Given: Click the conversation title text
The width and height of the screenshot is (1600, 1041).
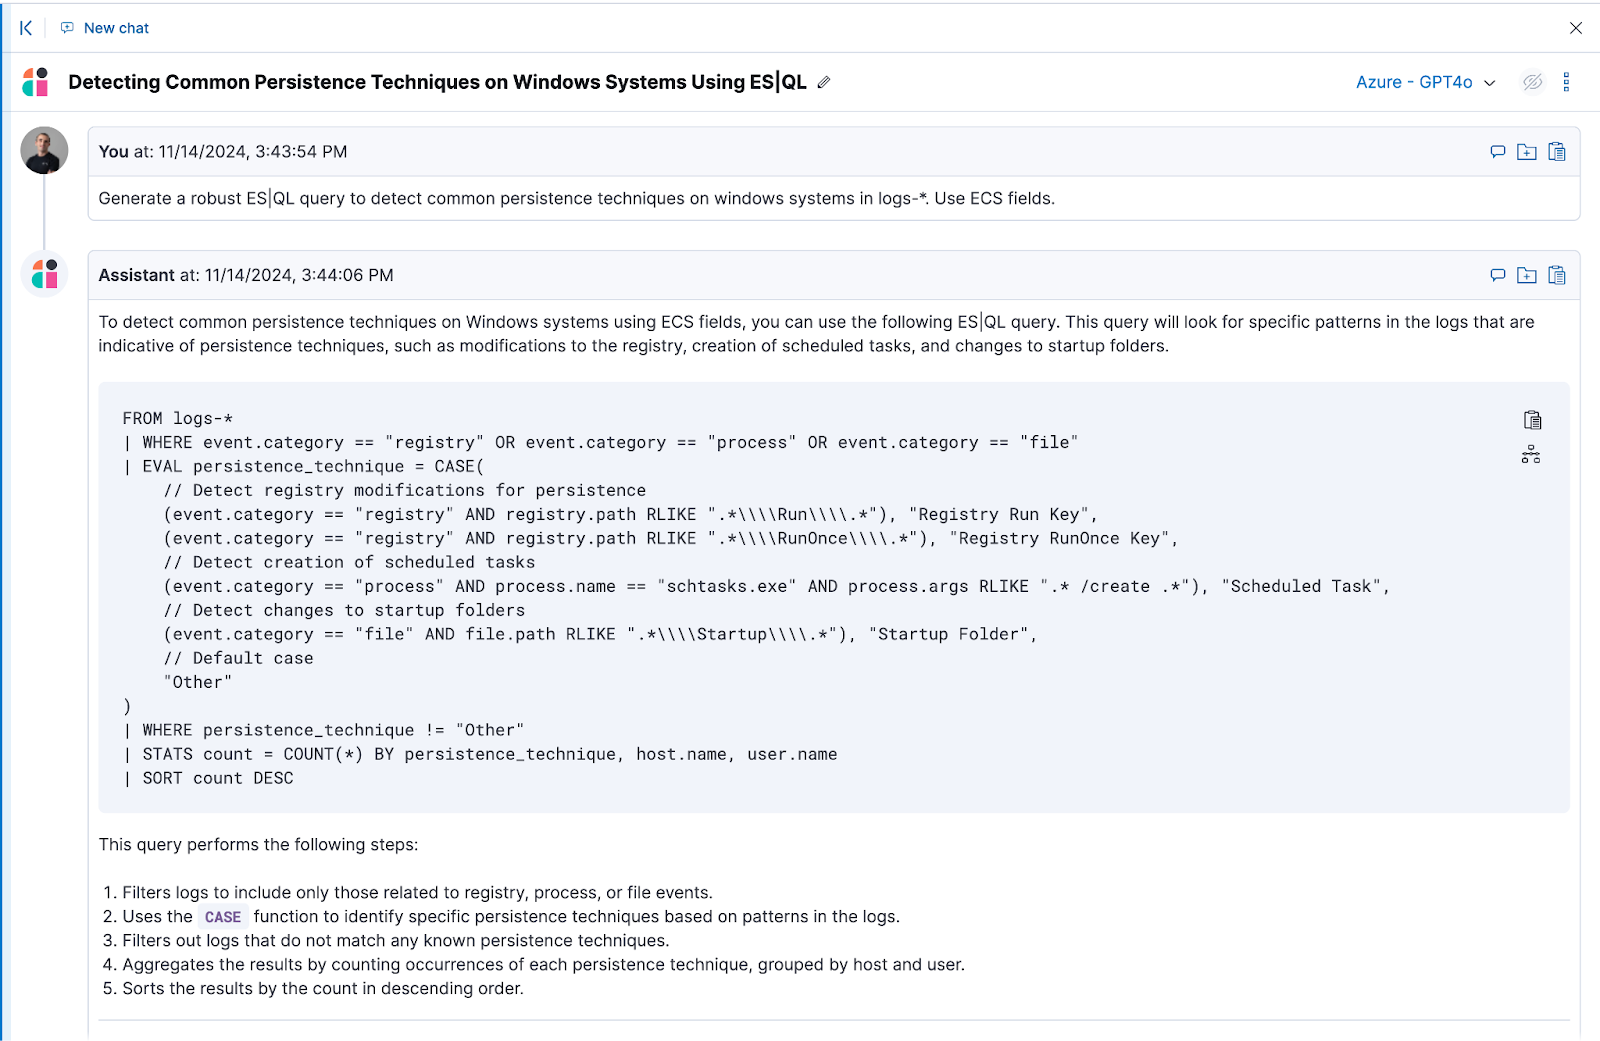Looking at the screenshot, I should pos(437,82).
